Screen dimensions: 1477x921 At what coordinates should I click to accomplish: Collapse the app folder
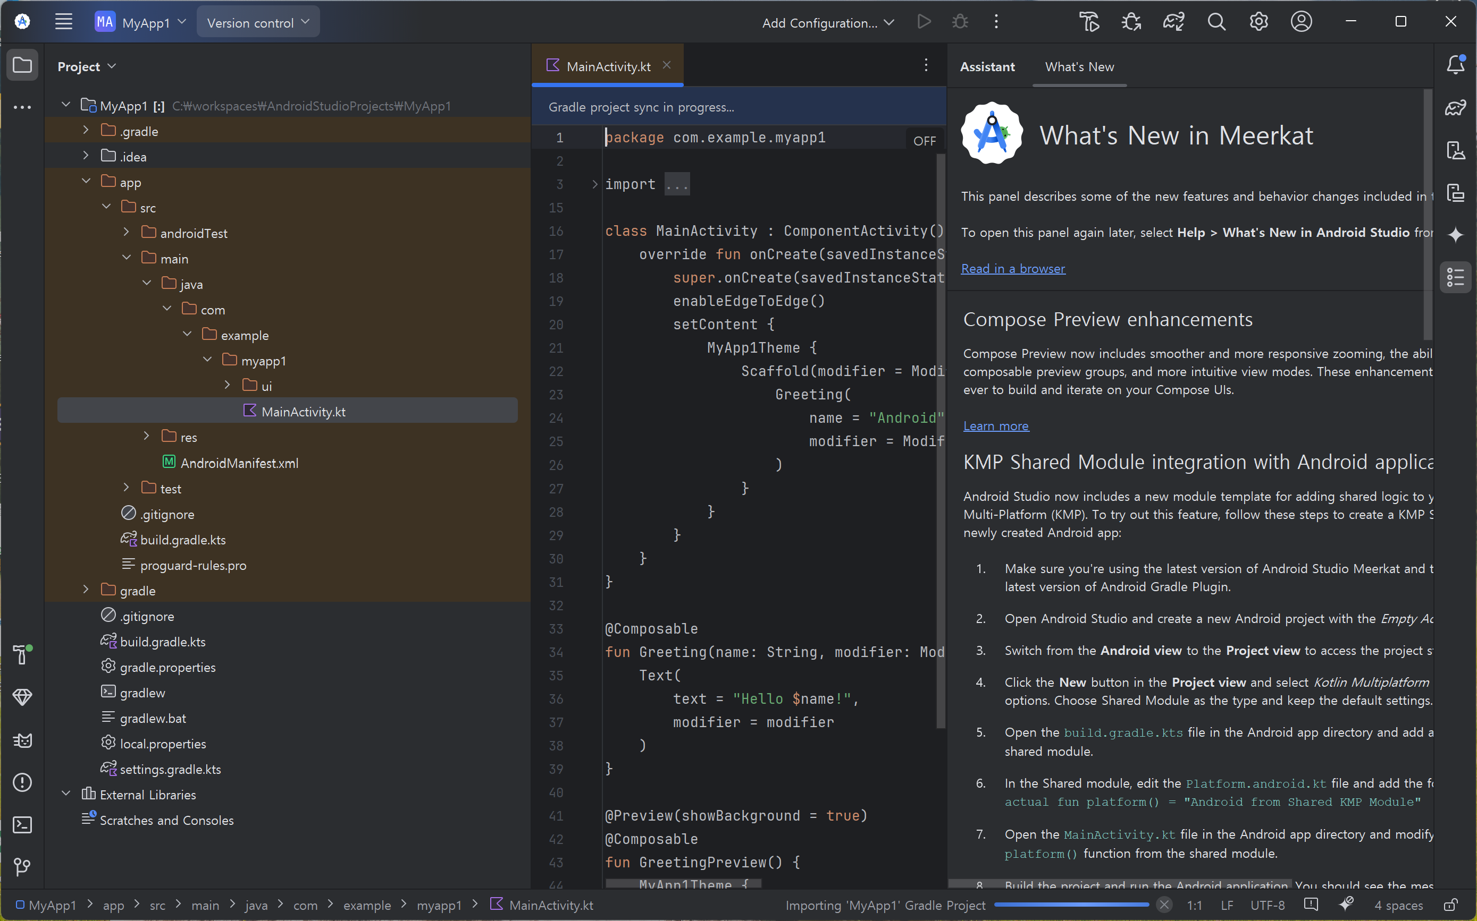tap(86, 182)
